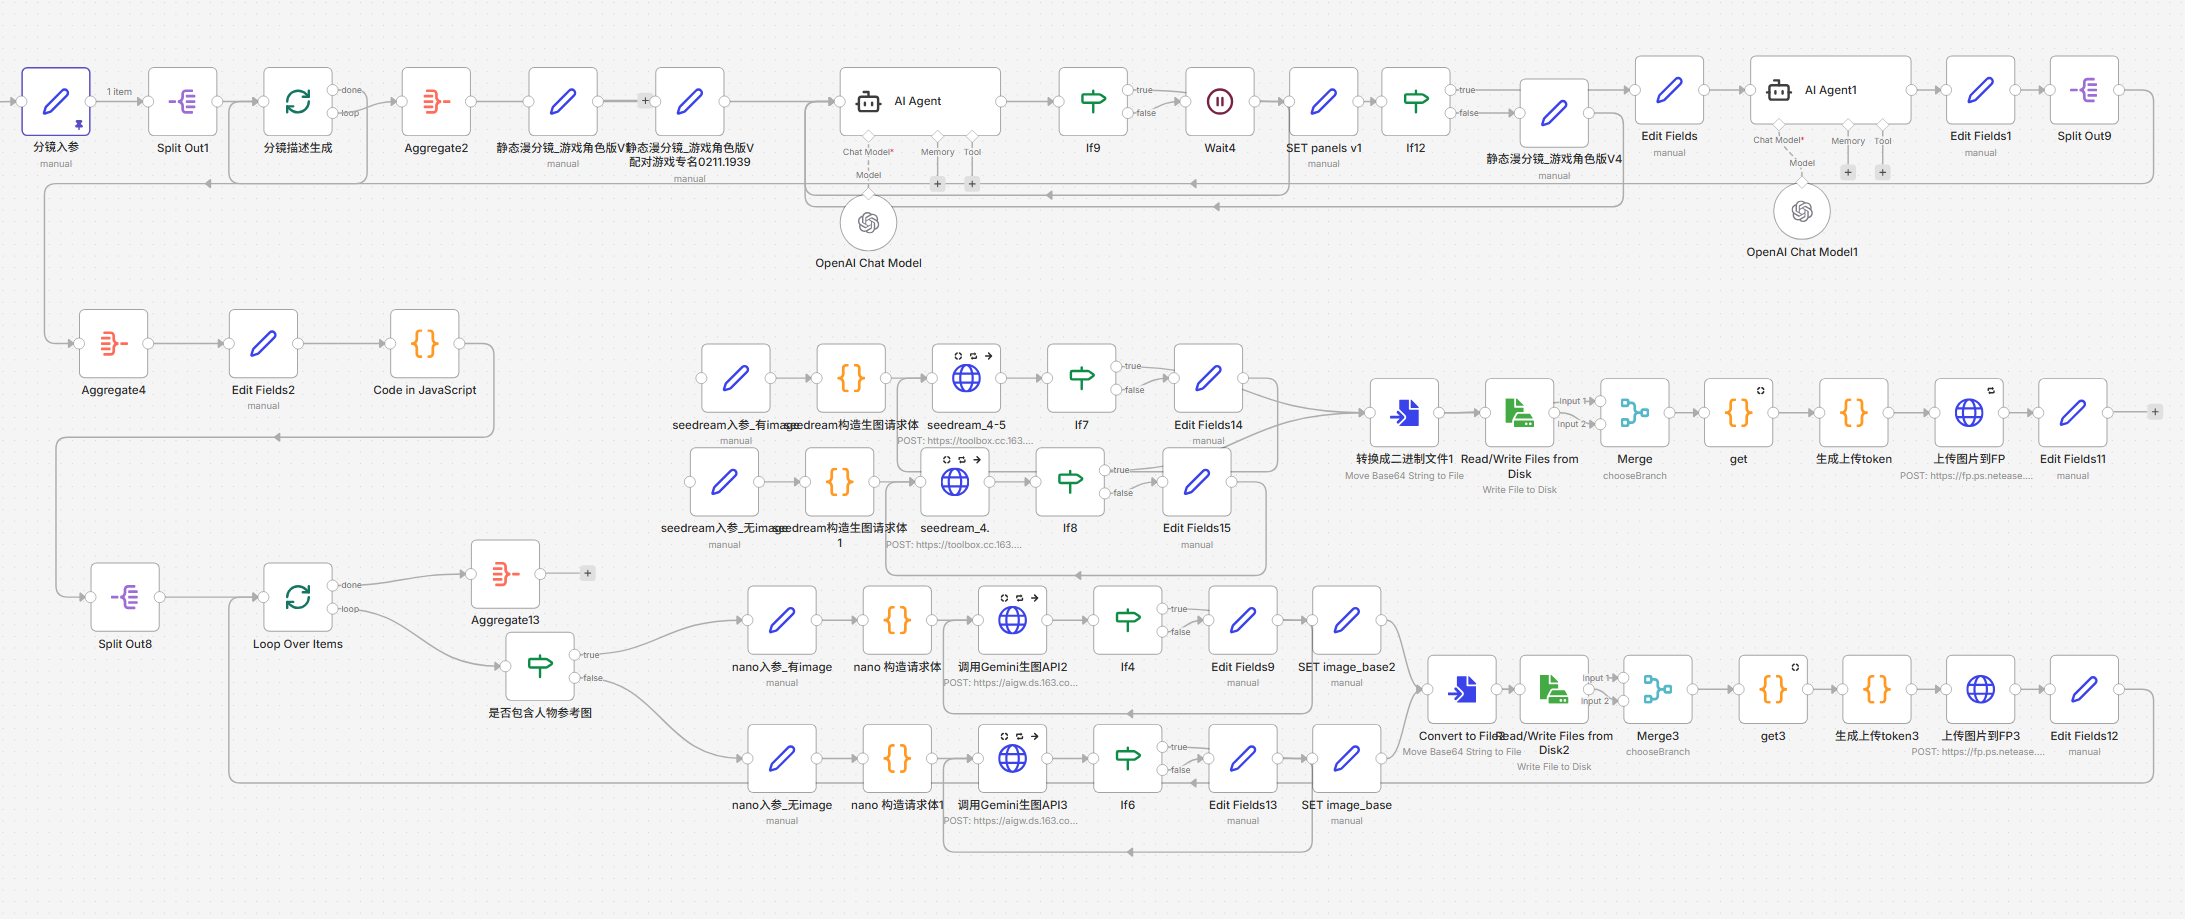
Task: Select the Wait4 pause node
Action: (1219, 102)
